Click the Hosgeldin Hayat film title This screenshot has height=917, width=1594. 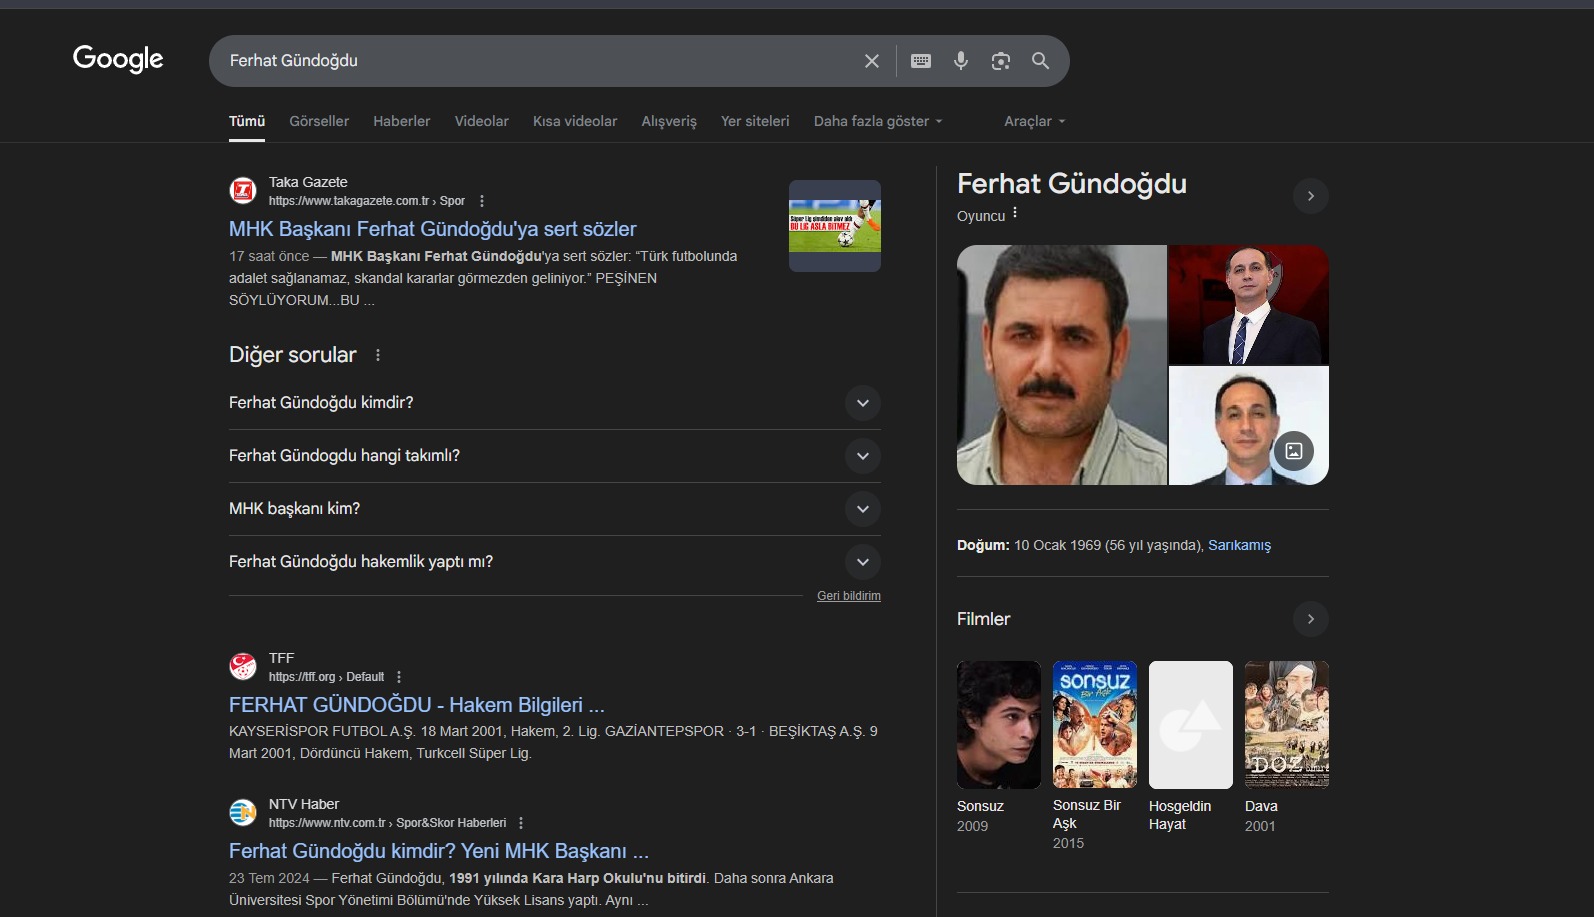pyautogui.click(x=1180, y=815)
